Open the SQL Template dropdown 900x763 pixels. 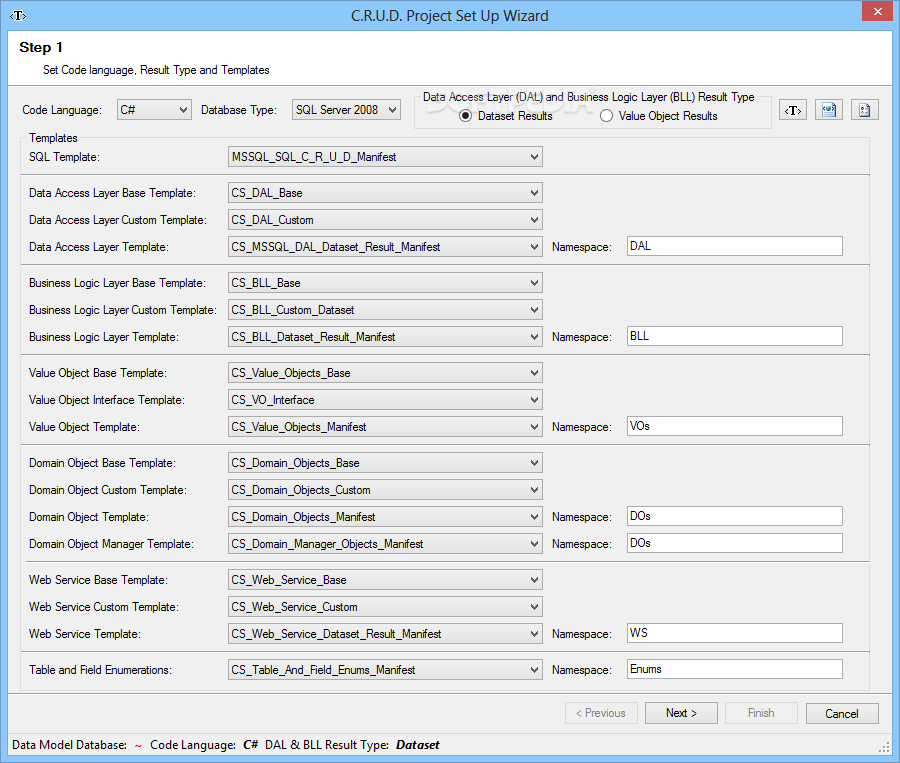(385, 157)
